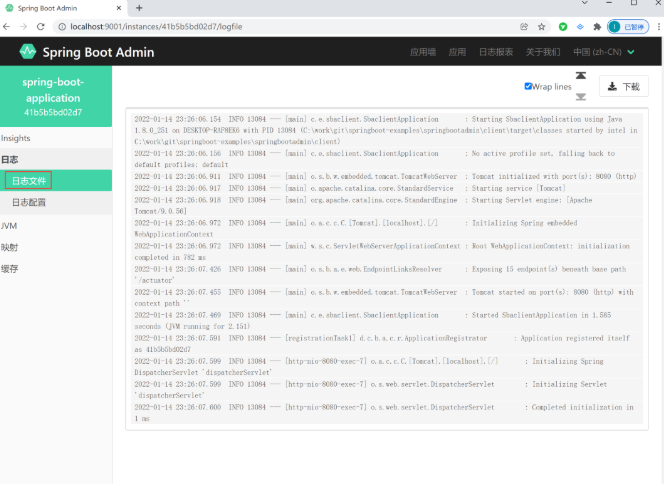Download the log file with 下载 button

[623, 86]
